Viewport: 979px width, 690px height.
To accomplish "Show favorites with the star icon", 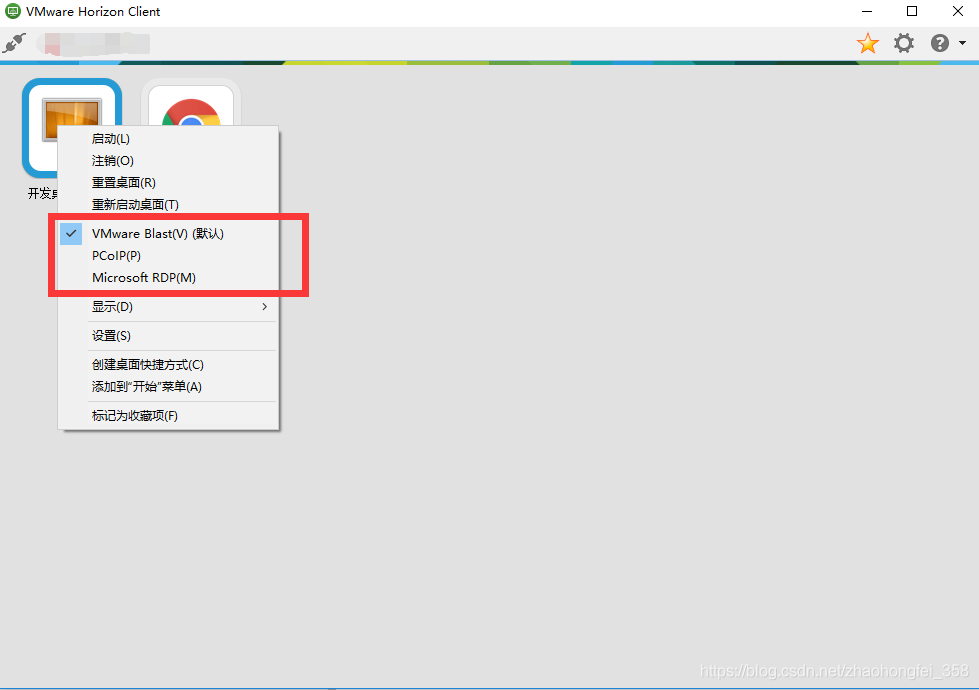I will pos(867,43).
